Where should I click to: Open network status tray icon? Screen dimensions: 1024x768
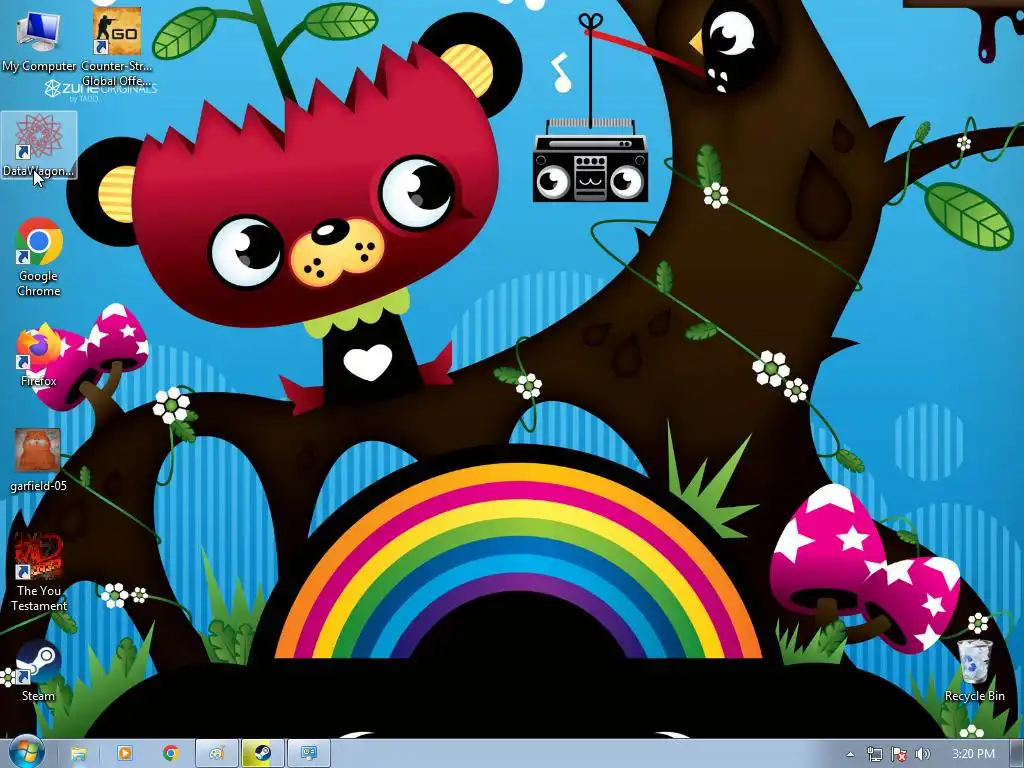874,754
